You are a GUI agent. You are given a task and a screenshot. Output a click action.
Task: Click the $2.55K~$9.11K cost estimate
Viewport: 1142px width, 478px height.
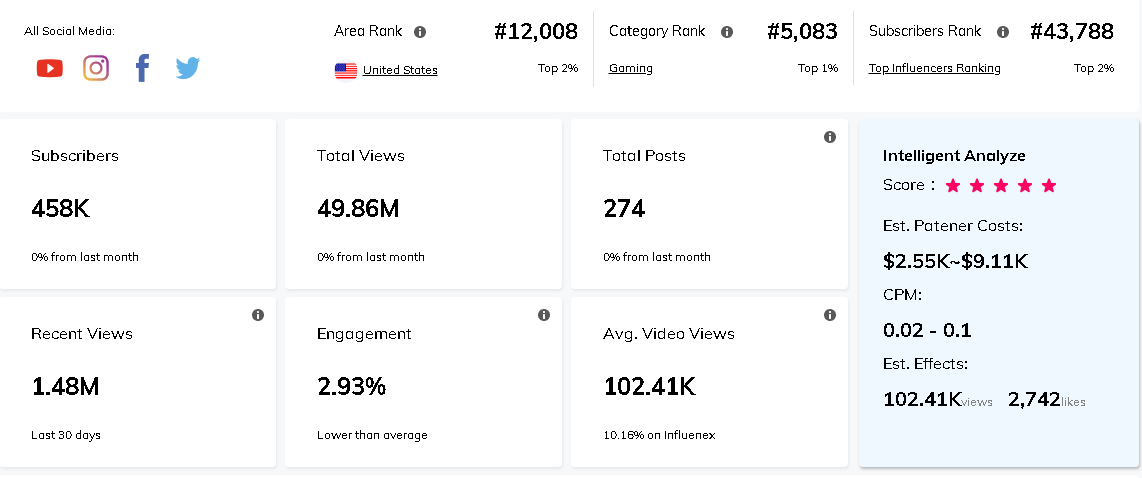point(955,262)
